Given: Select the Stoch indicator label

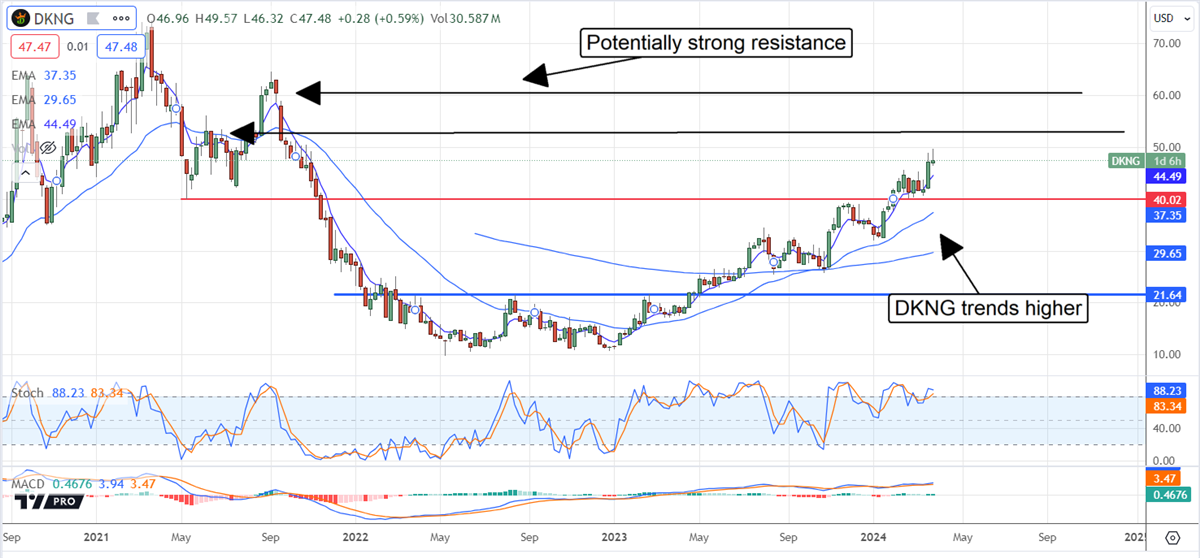Looking at the screenshot, I should (x=27, y=393).
